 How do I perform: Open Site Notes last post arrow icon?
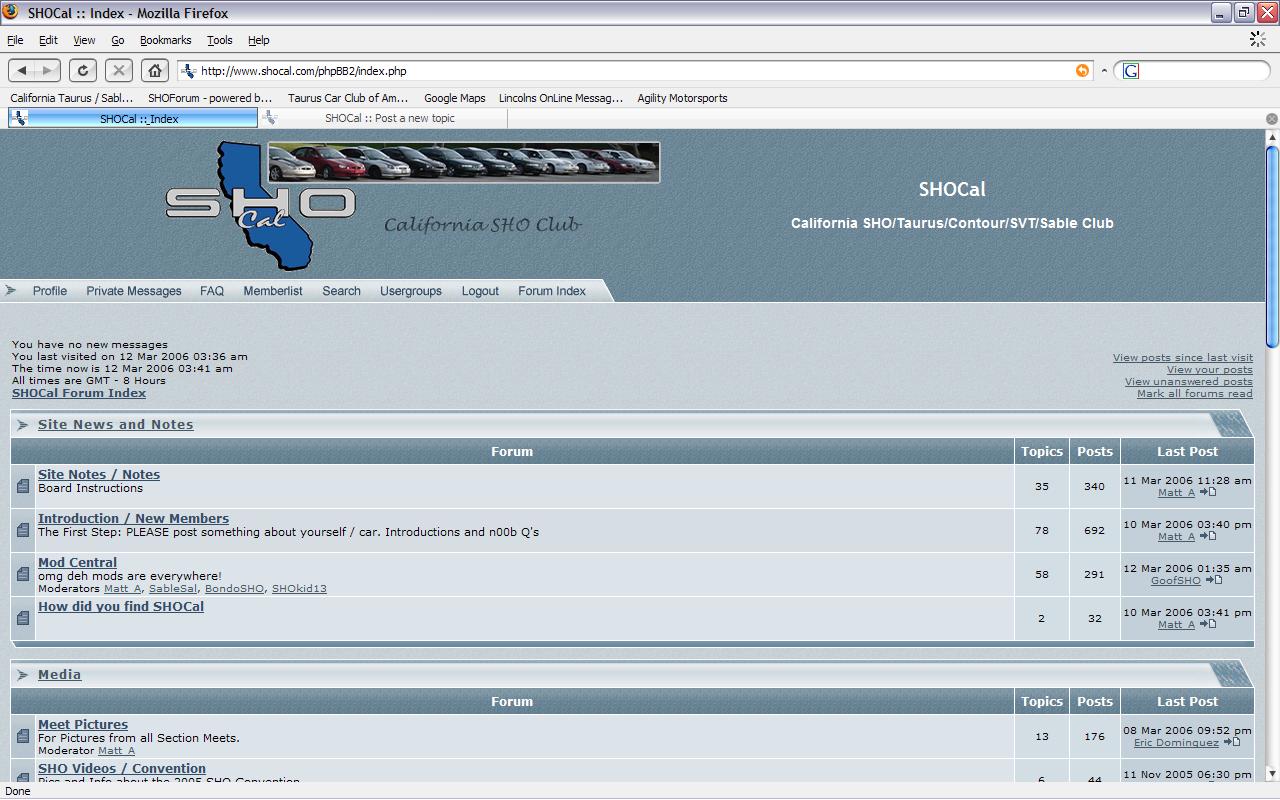1208,492
